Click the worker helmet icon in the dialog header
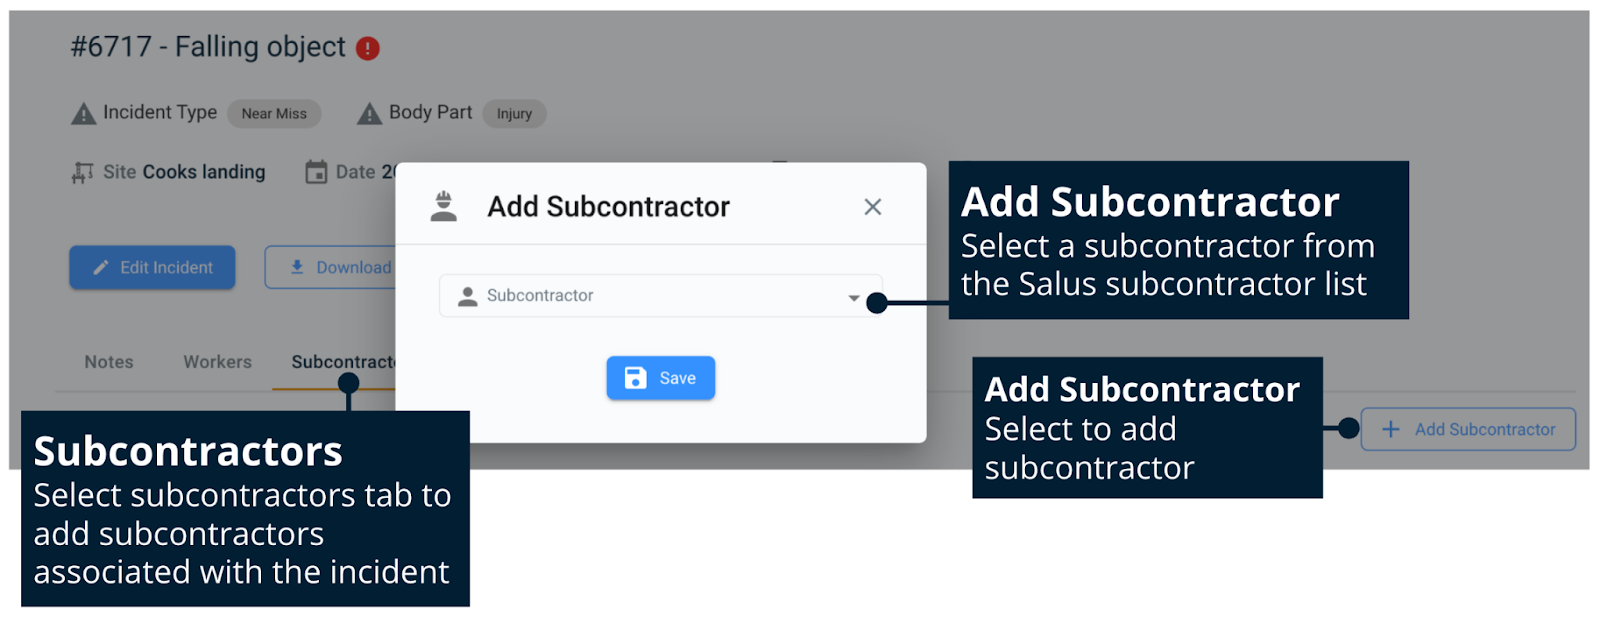1600x620 pixels. 444,206
